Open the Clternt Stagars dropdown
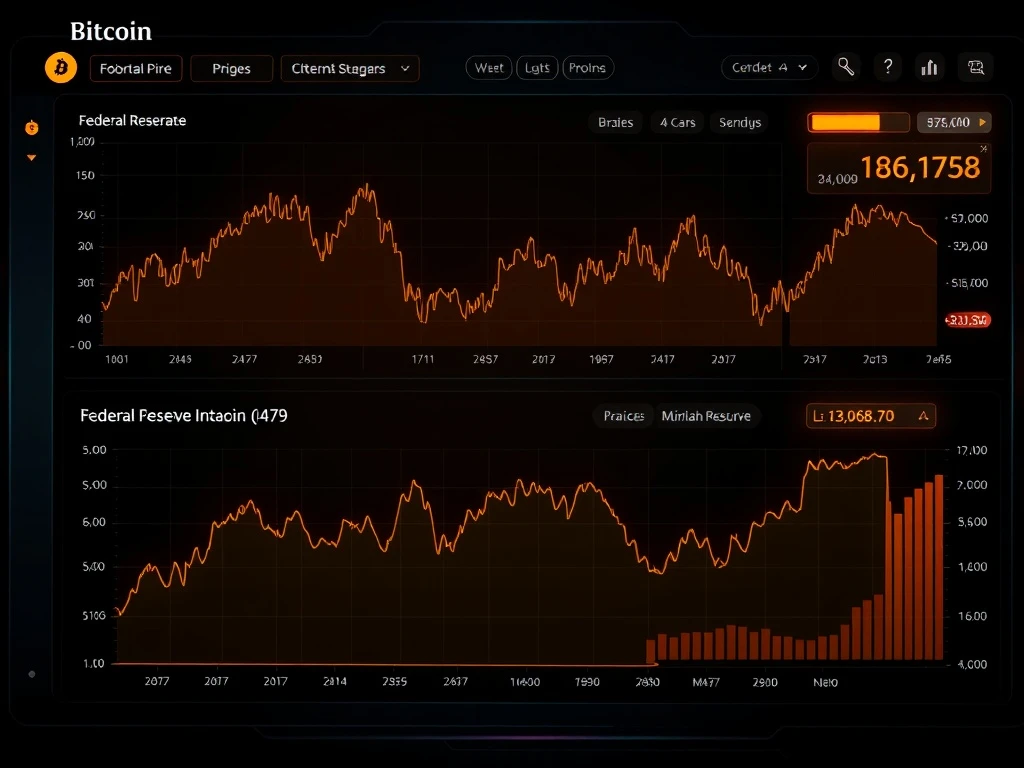The image size is (1024, 768). point(350,69)
